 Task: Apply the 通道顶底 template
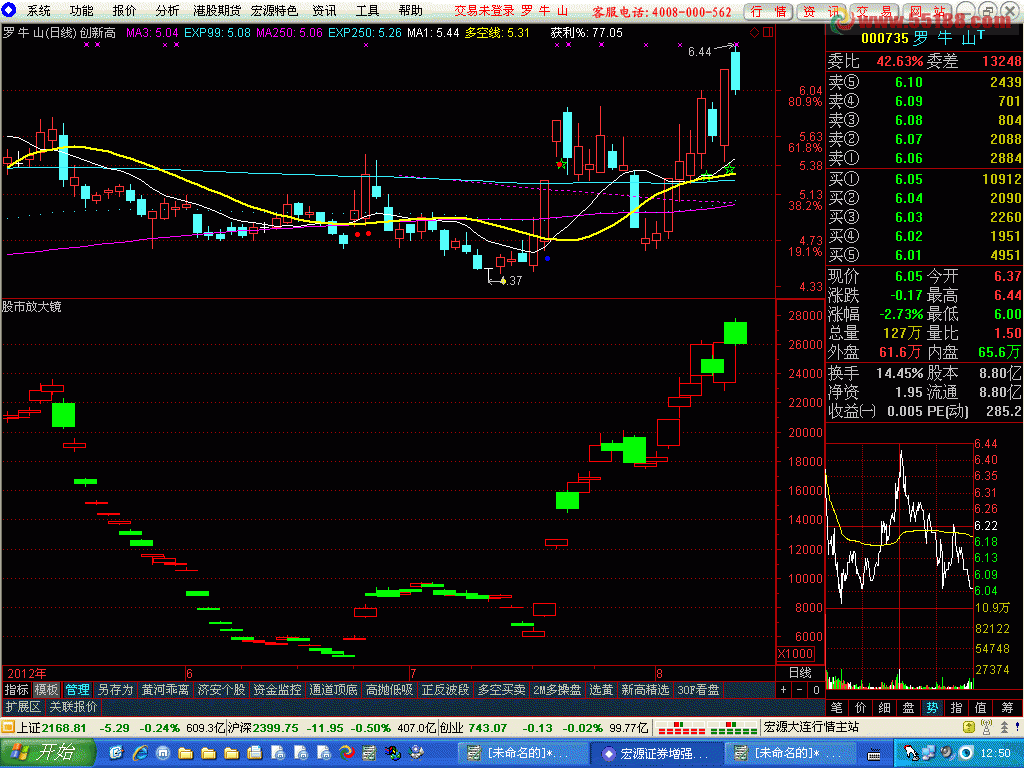click(x=333, y=690)
